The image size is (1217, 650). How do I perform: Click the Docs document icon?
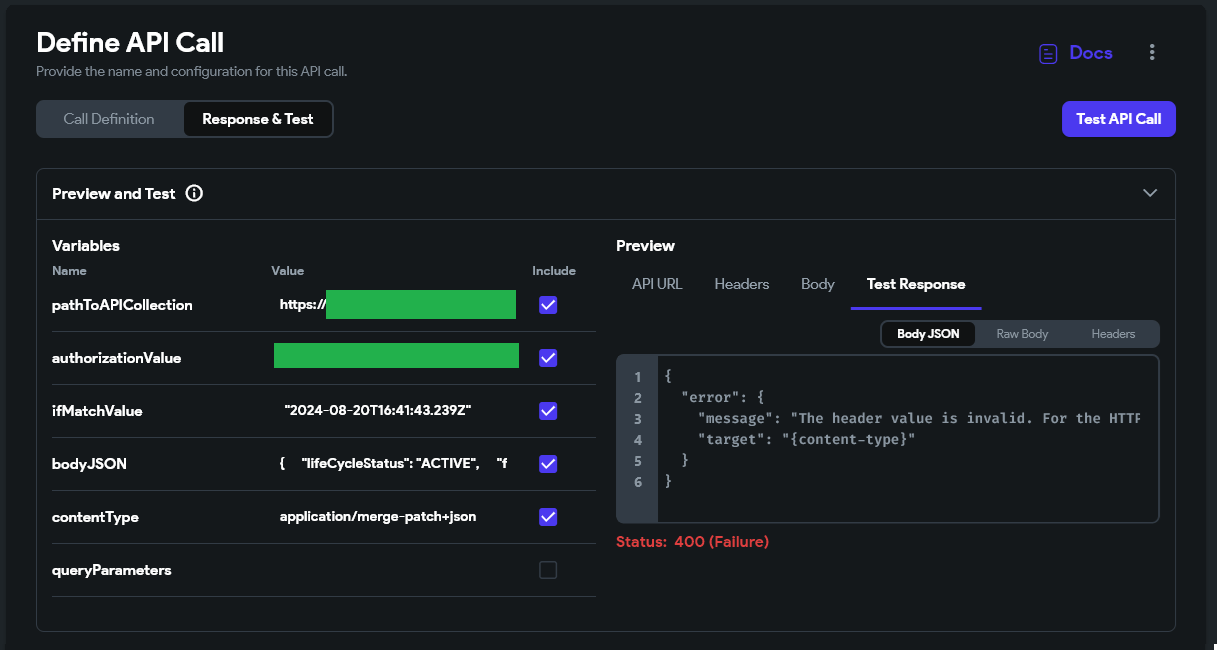pyautogui.click(x=1048, y=54)
